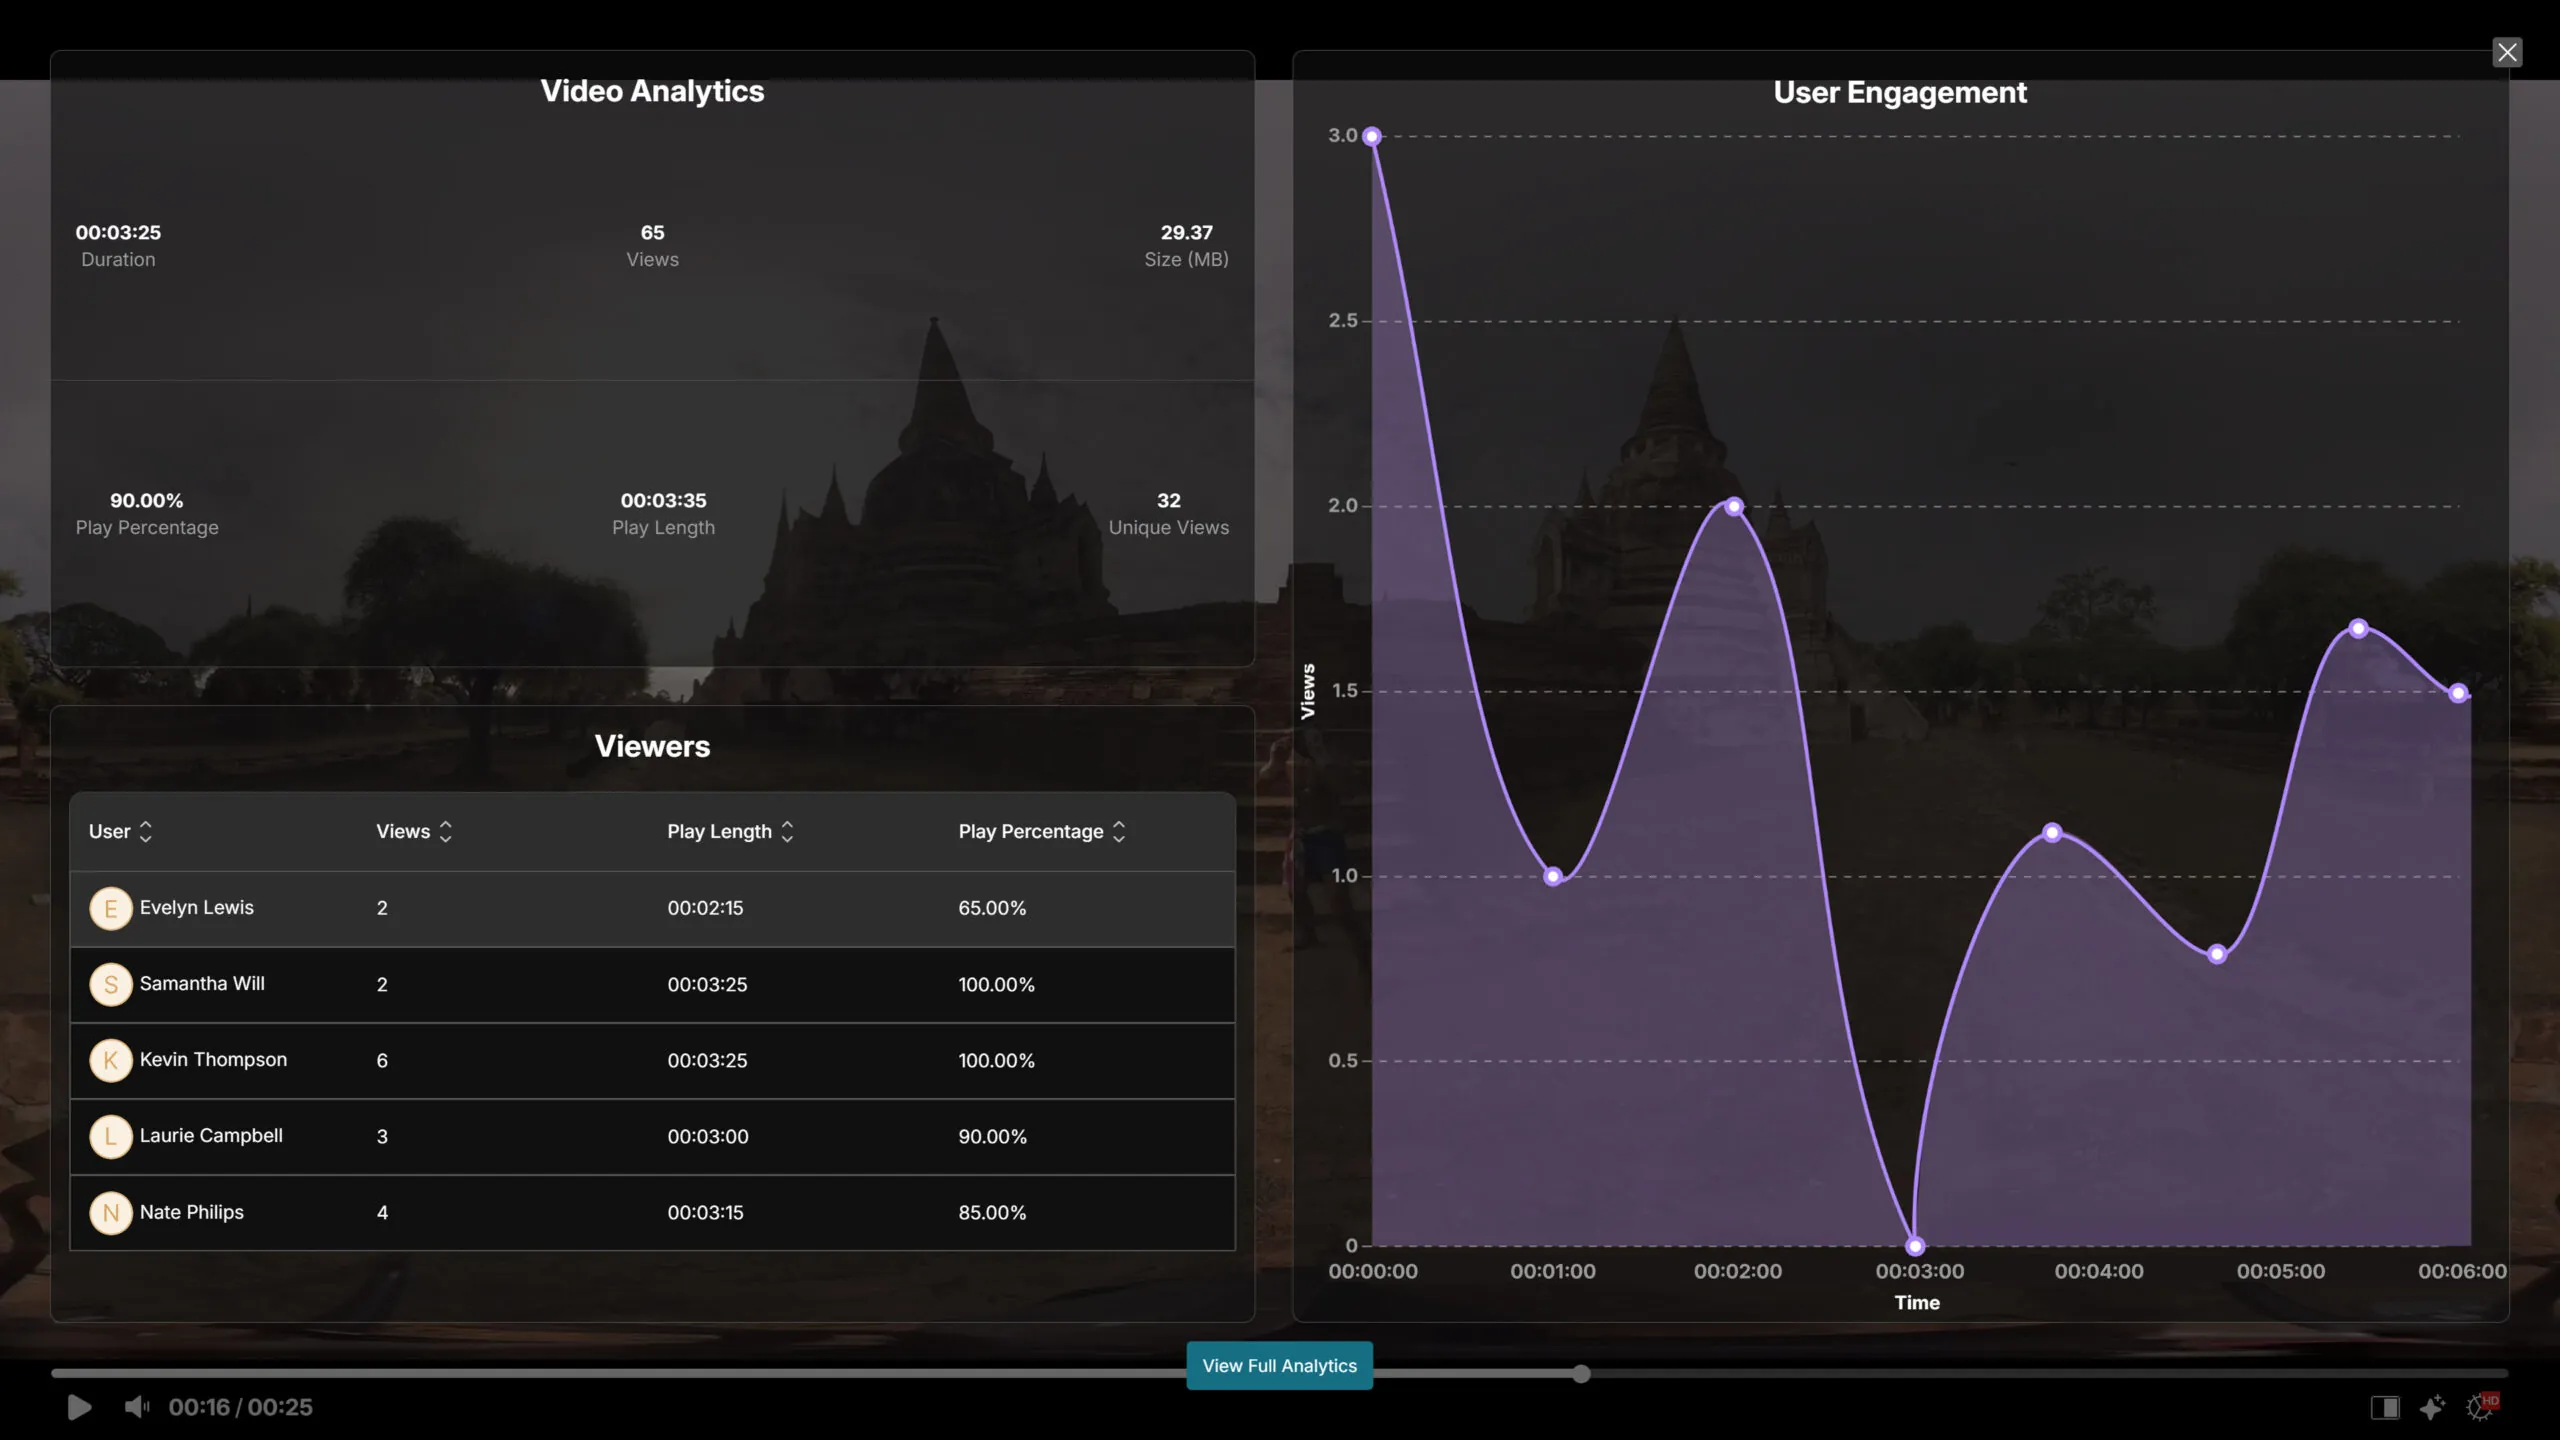The image size is (2560, 1440).
Task: Sort by Play Percentage column arrows
Action: (x=1119, y=831)
